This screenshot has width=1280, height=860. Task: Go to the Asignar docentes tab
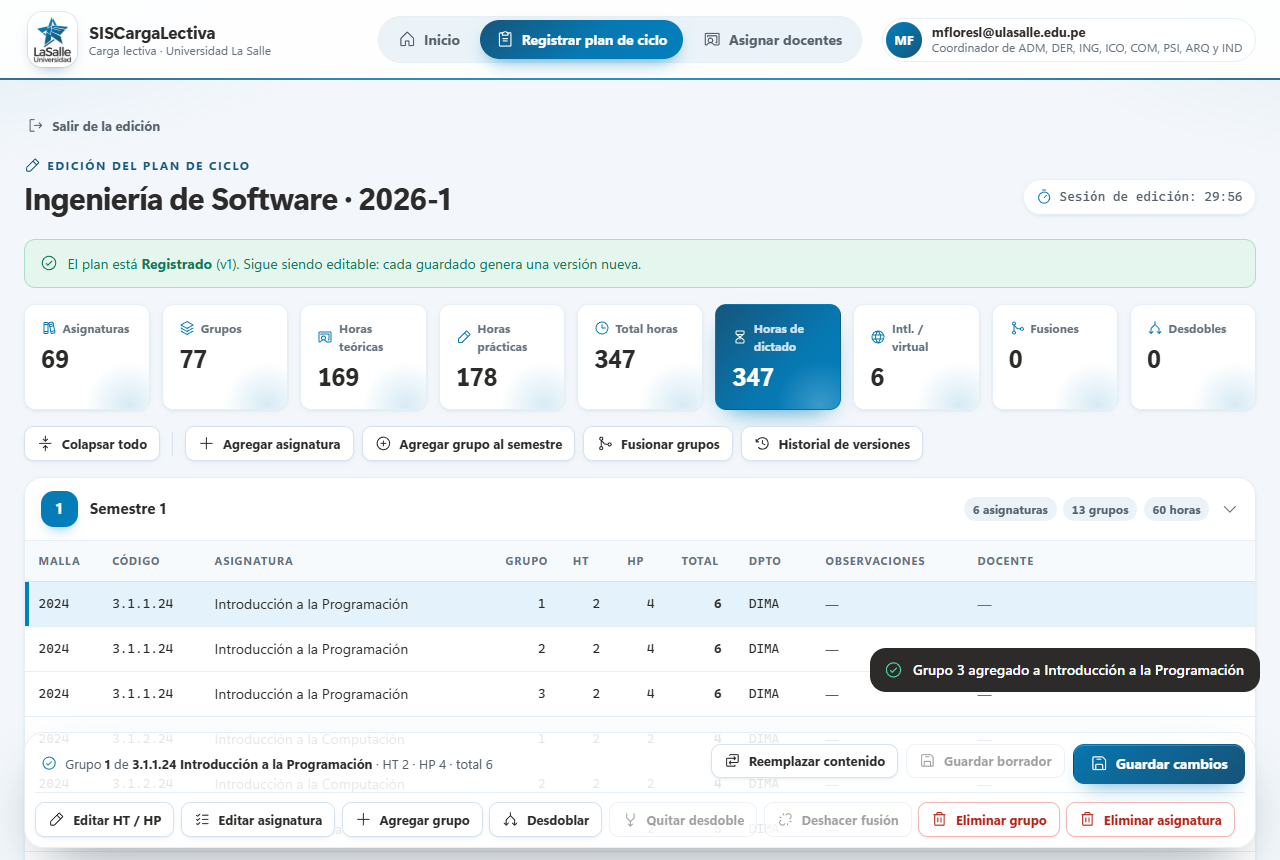(773, 40)
